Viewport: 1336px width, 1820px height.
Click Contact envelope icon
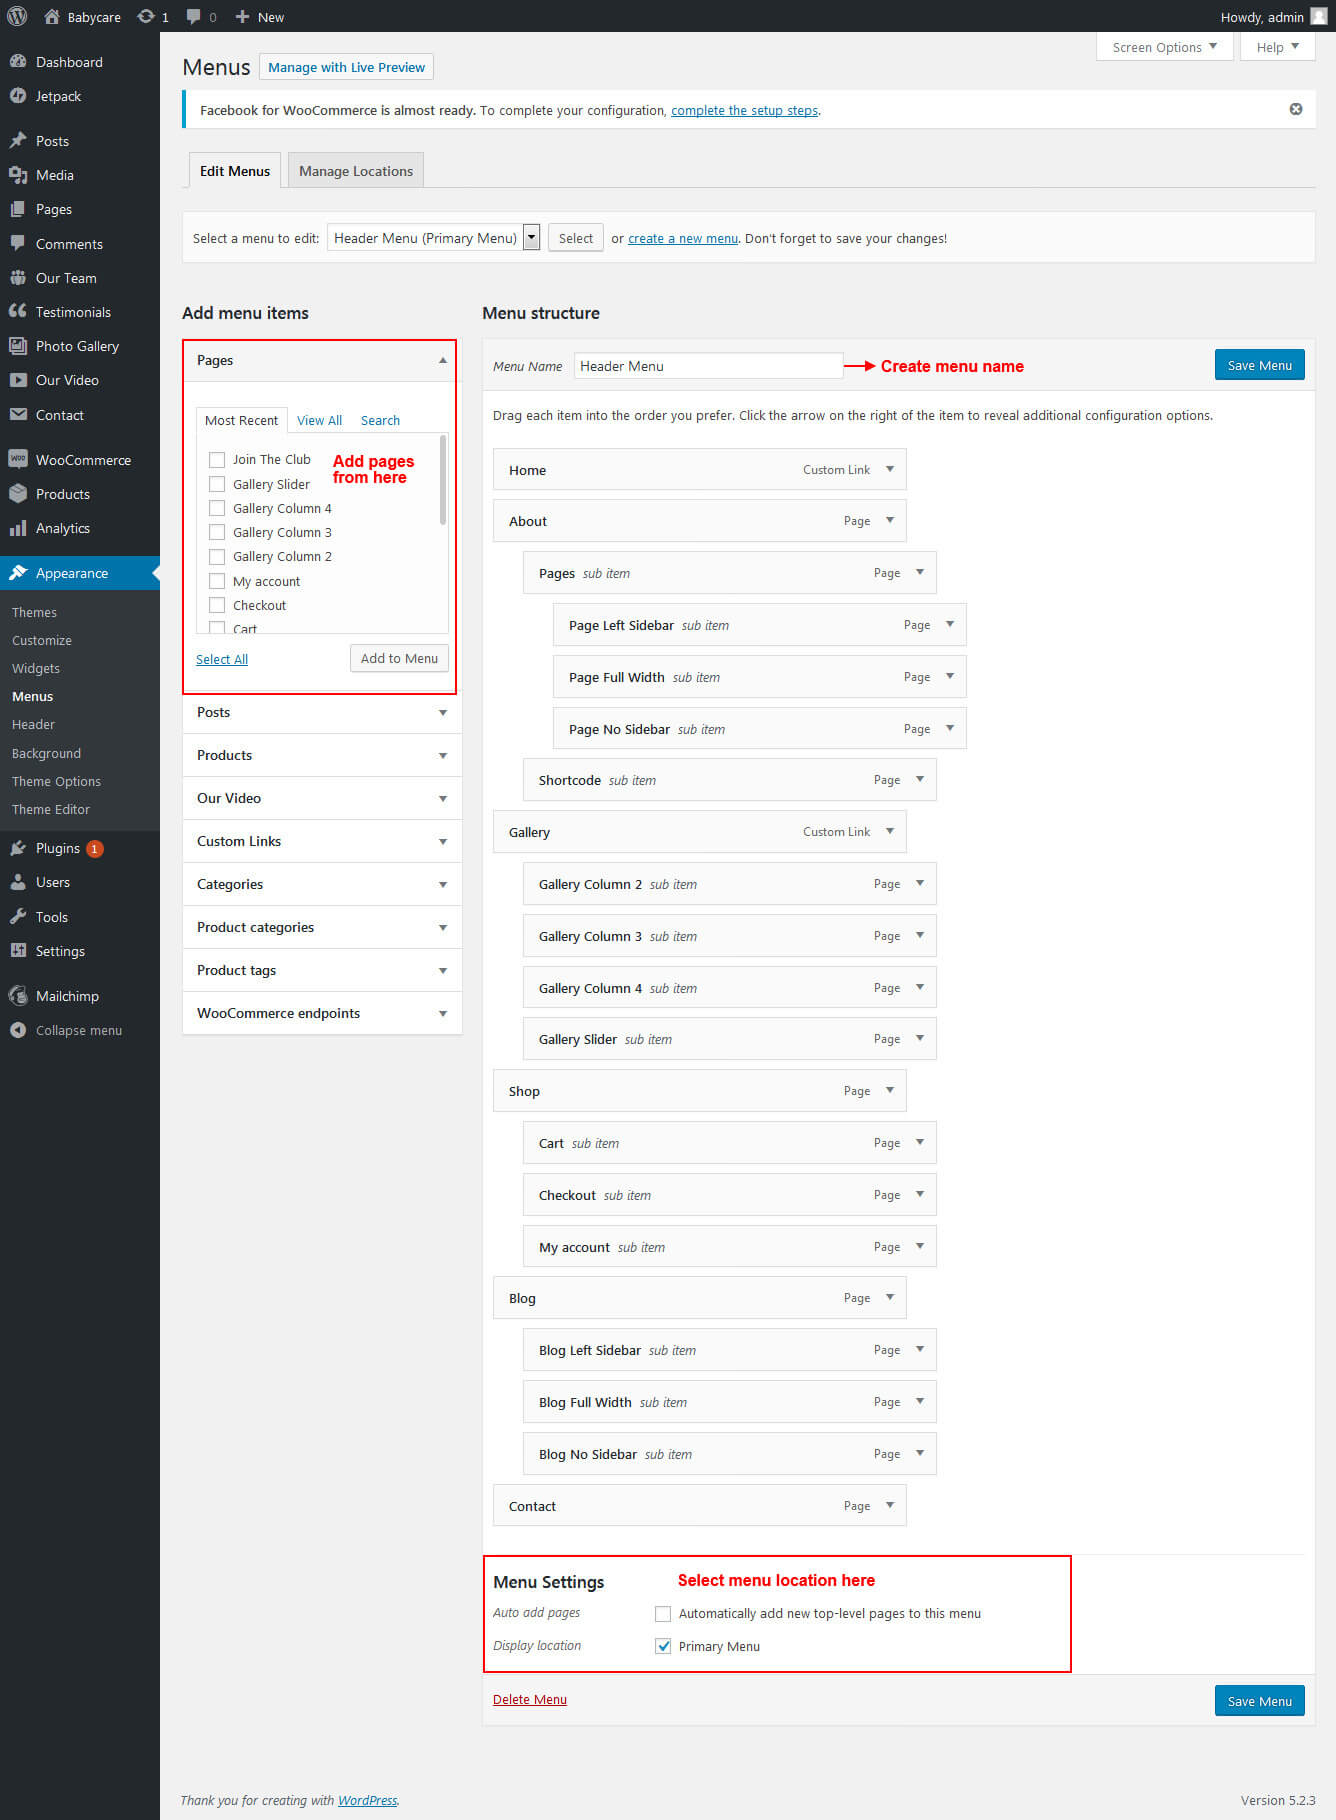pos(18,414)
